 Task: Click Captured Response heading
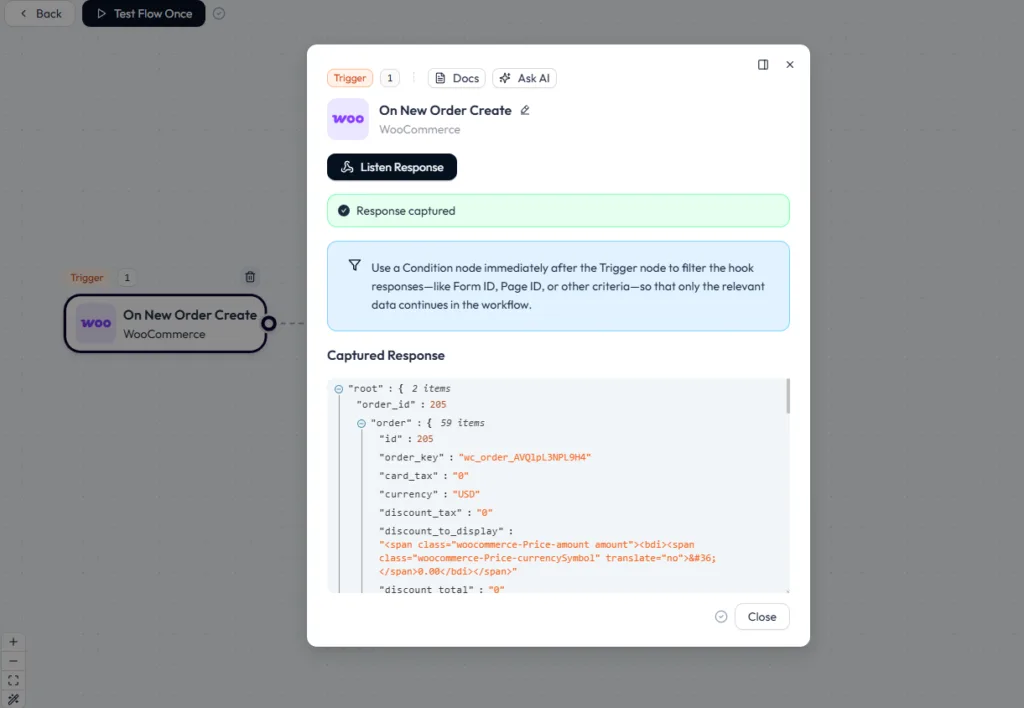tap(386, 355)
